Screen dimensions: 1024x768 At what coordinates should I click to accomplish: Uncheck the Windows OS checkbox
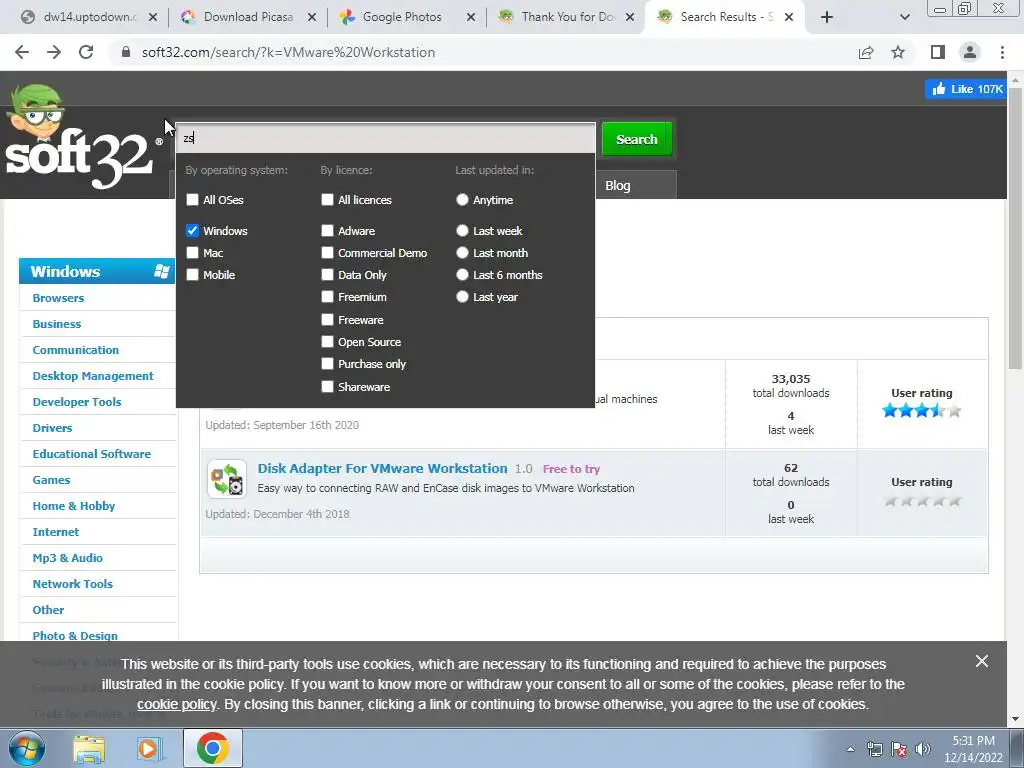[x=192, y=231]
